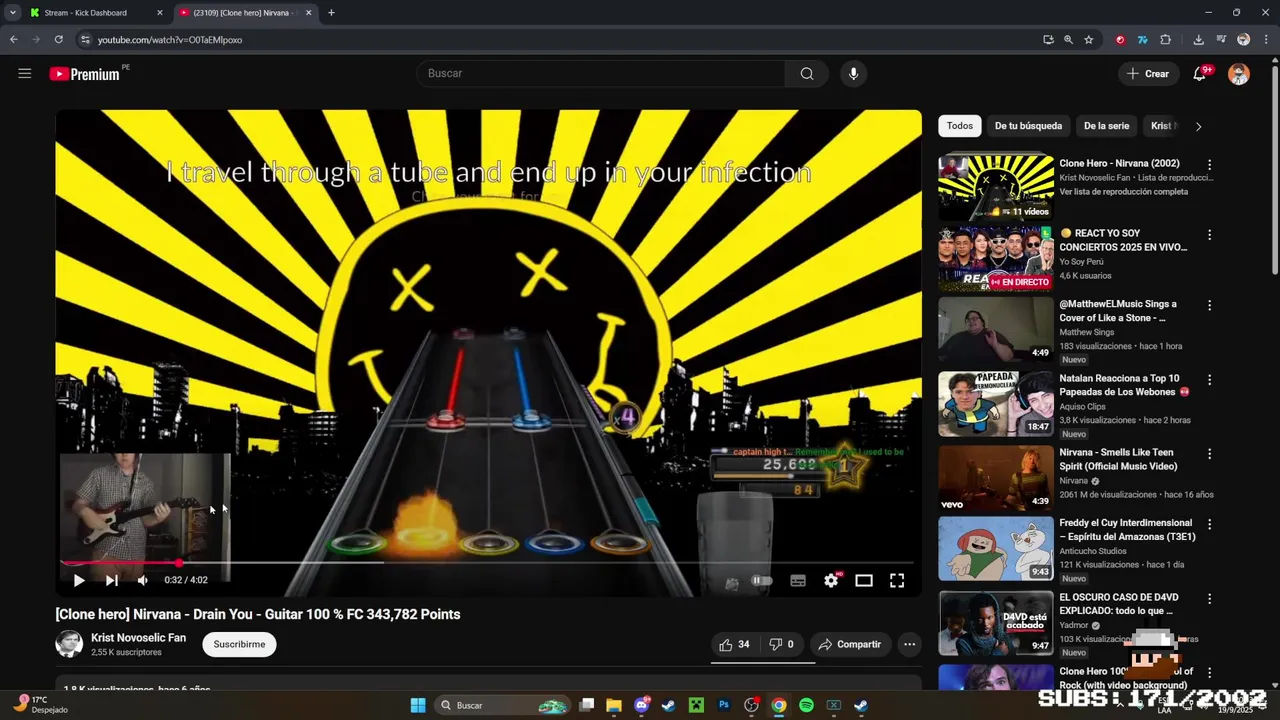The image size is (1280, 720).
Task: Subscribe with the Suscribirme button
Action: 240,644
